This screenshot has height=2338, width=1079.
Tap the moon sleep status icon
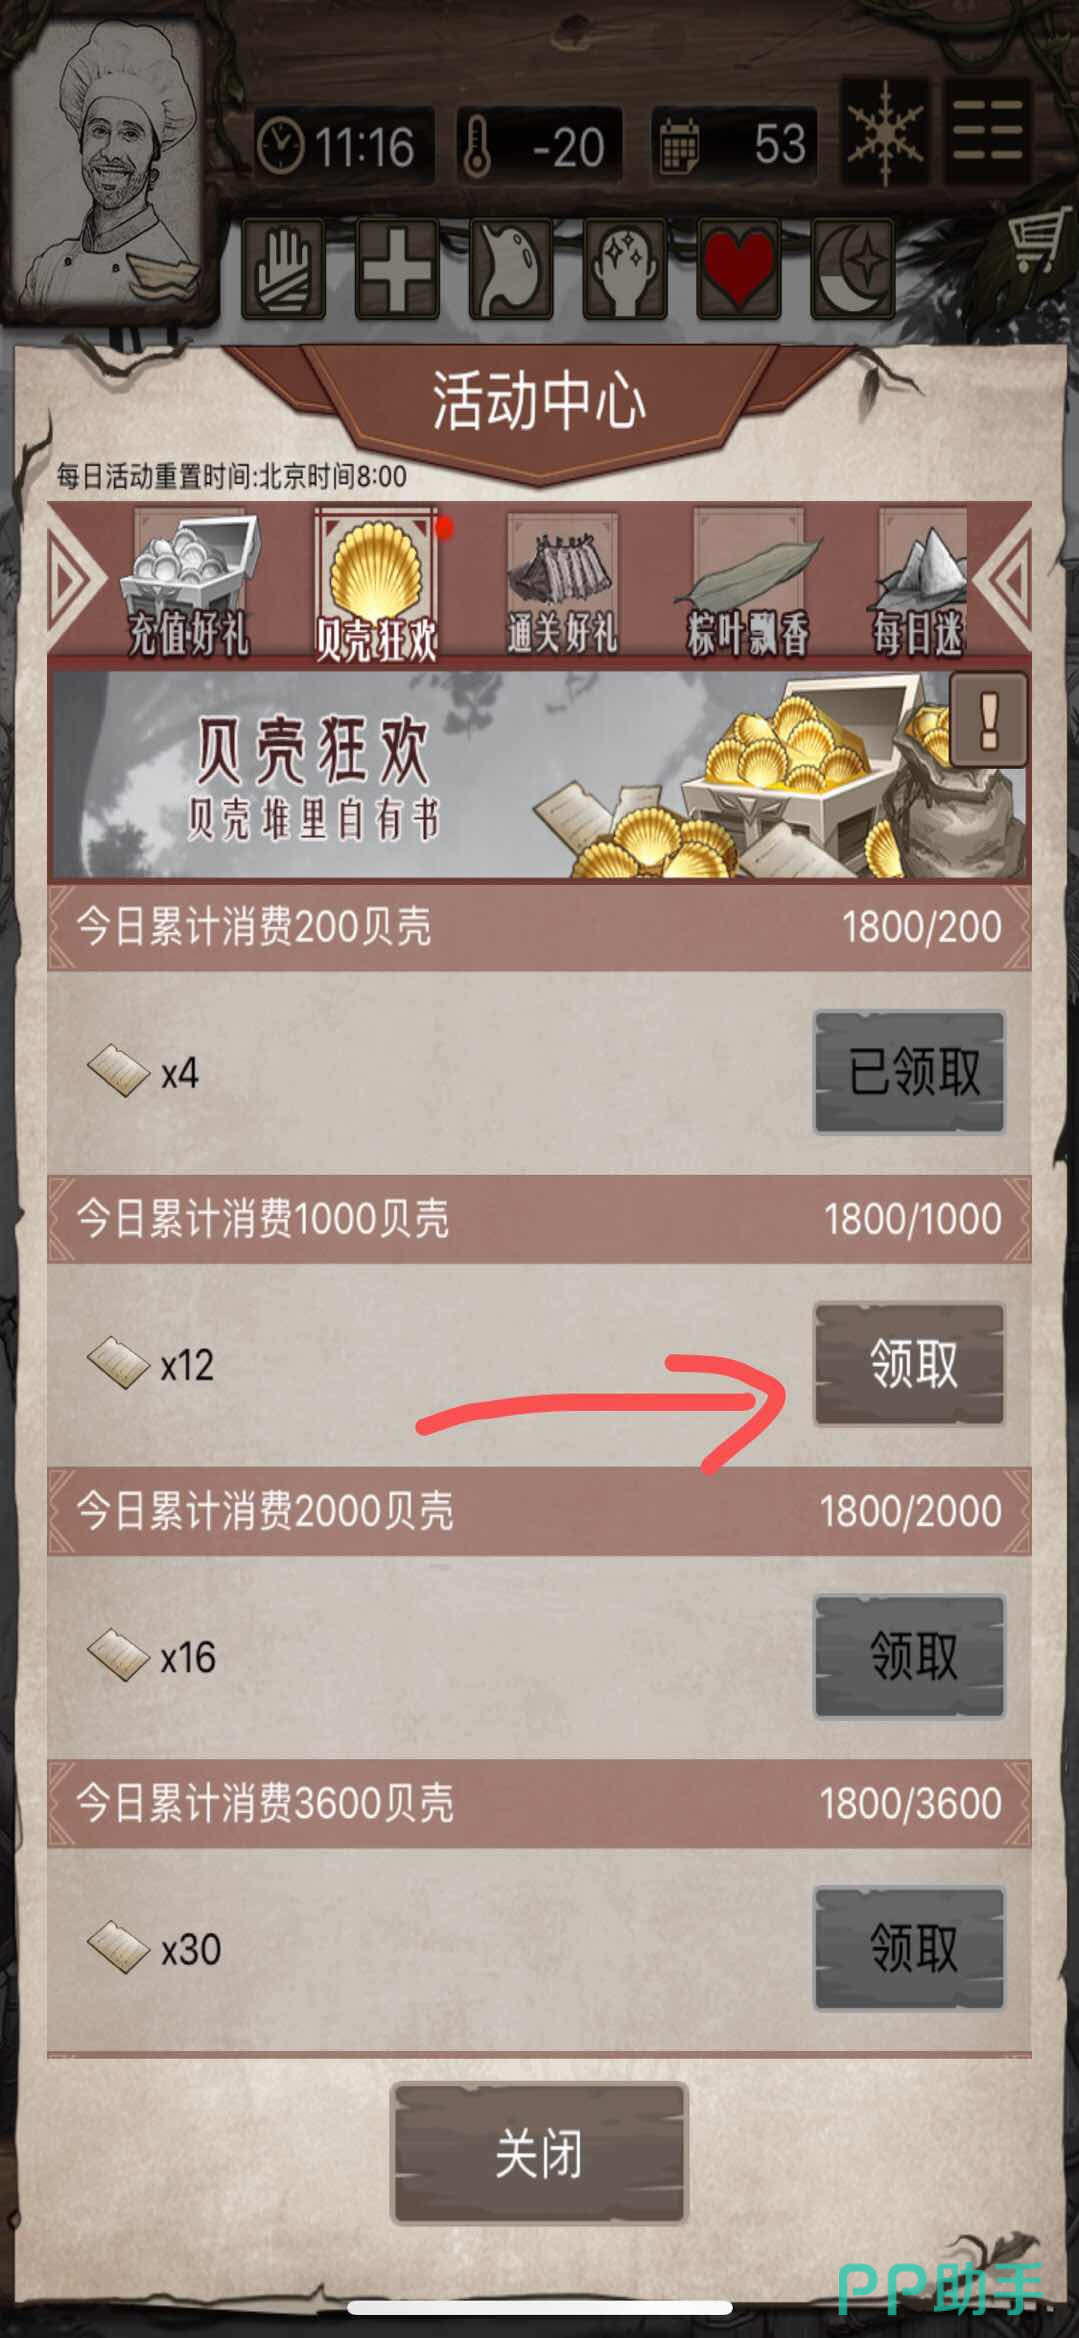pos(854,269)
